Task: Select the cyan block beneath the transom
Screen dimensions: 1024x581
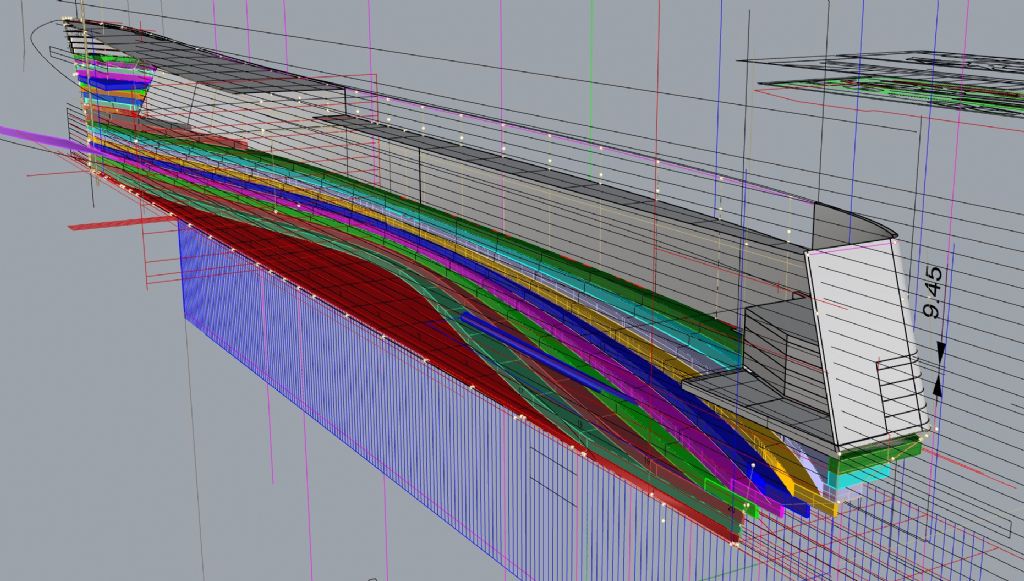Action: coord(861,476)
